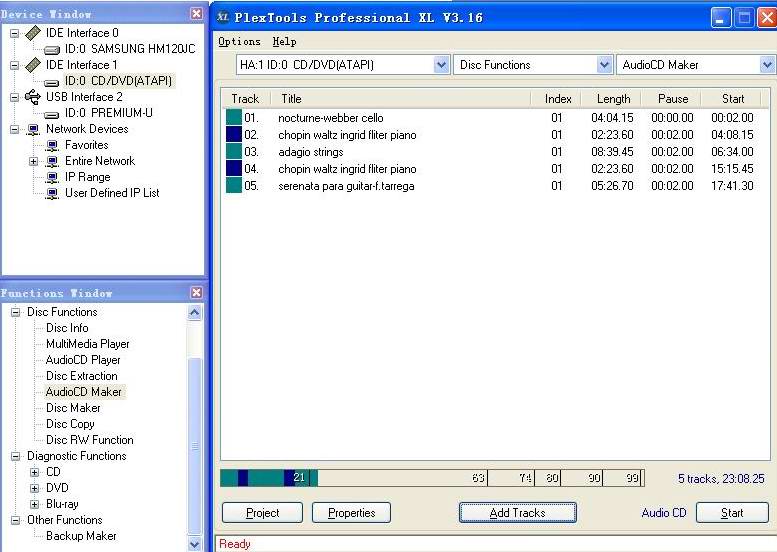Click the Functions Window scrollbar thumb
Image resolution: width=777 pixels, height=552 pixels.
coord(195,446)
